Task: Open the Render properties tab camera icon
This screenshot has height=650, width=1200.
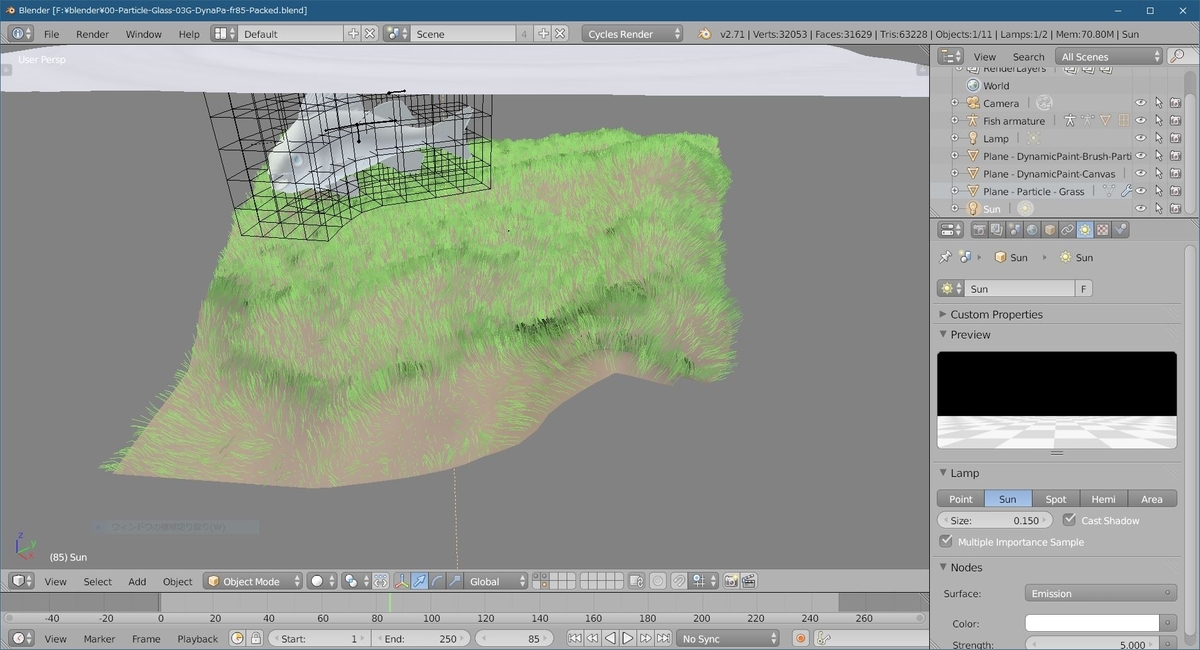Action: 980,230
